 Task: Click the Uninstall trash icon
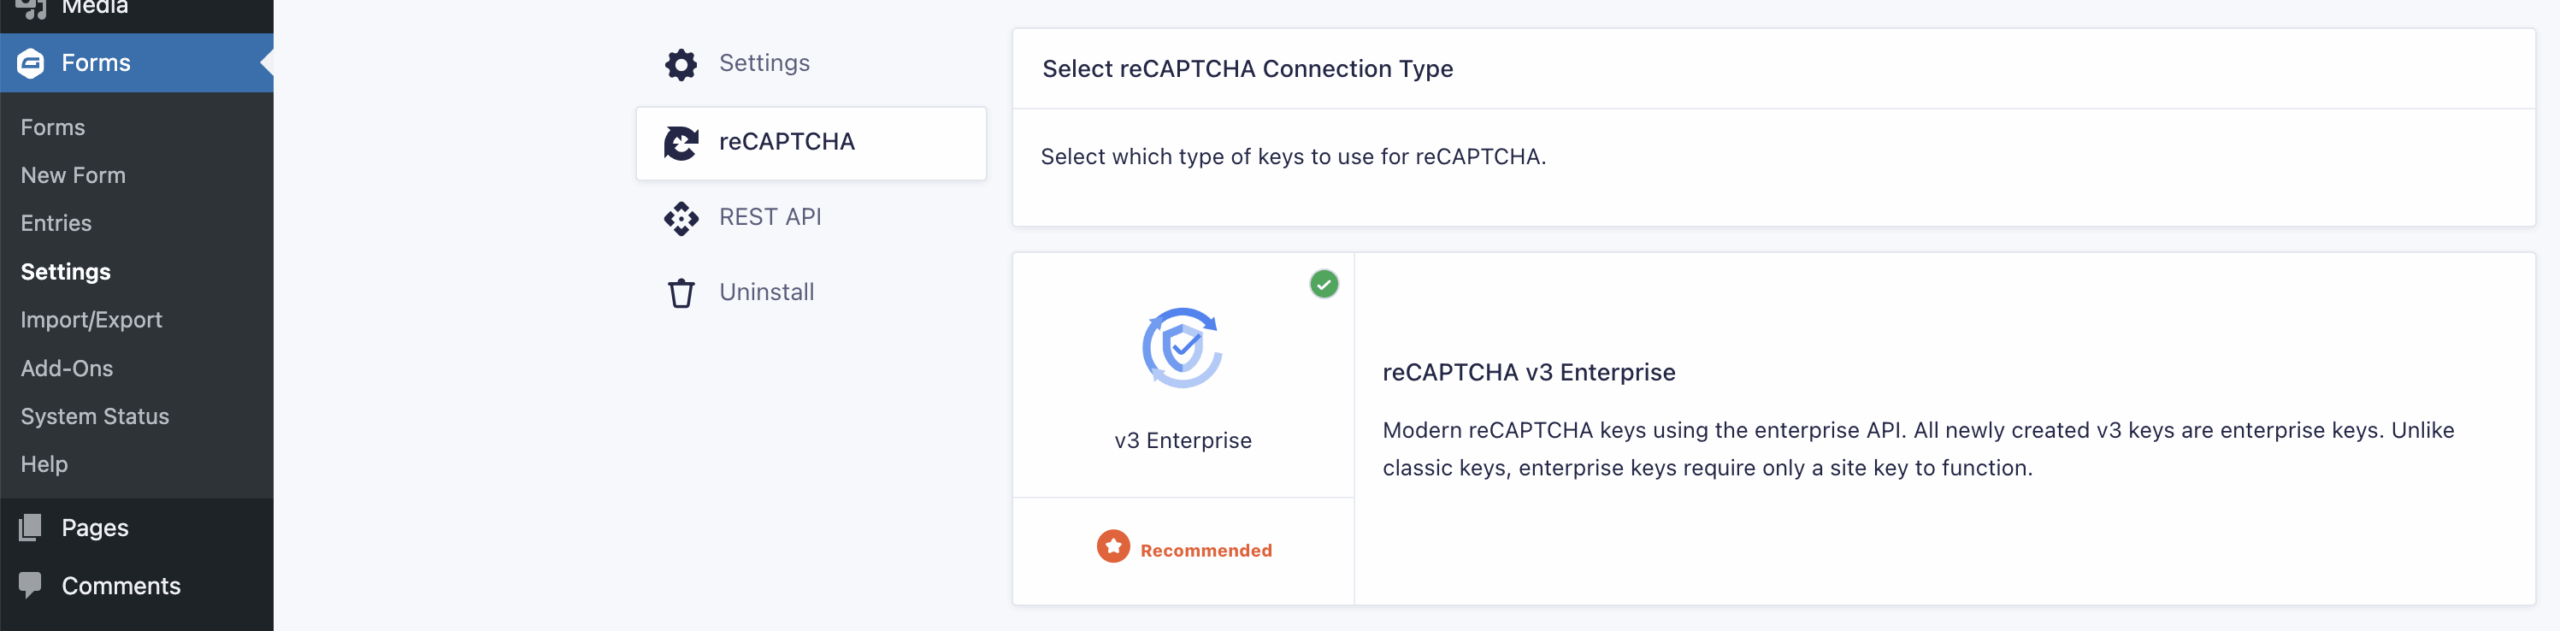681,293
